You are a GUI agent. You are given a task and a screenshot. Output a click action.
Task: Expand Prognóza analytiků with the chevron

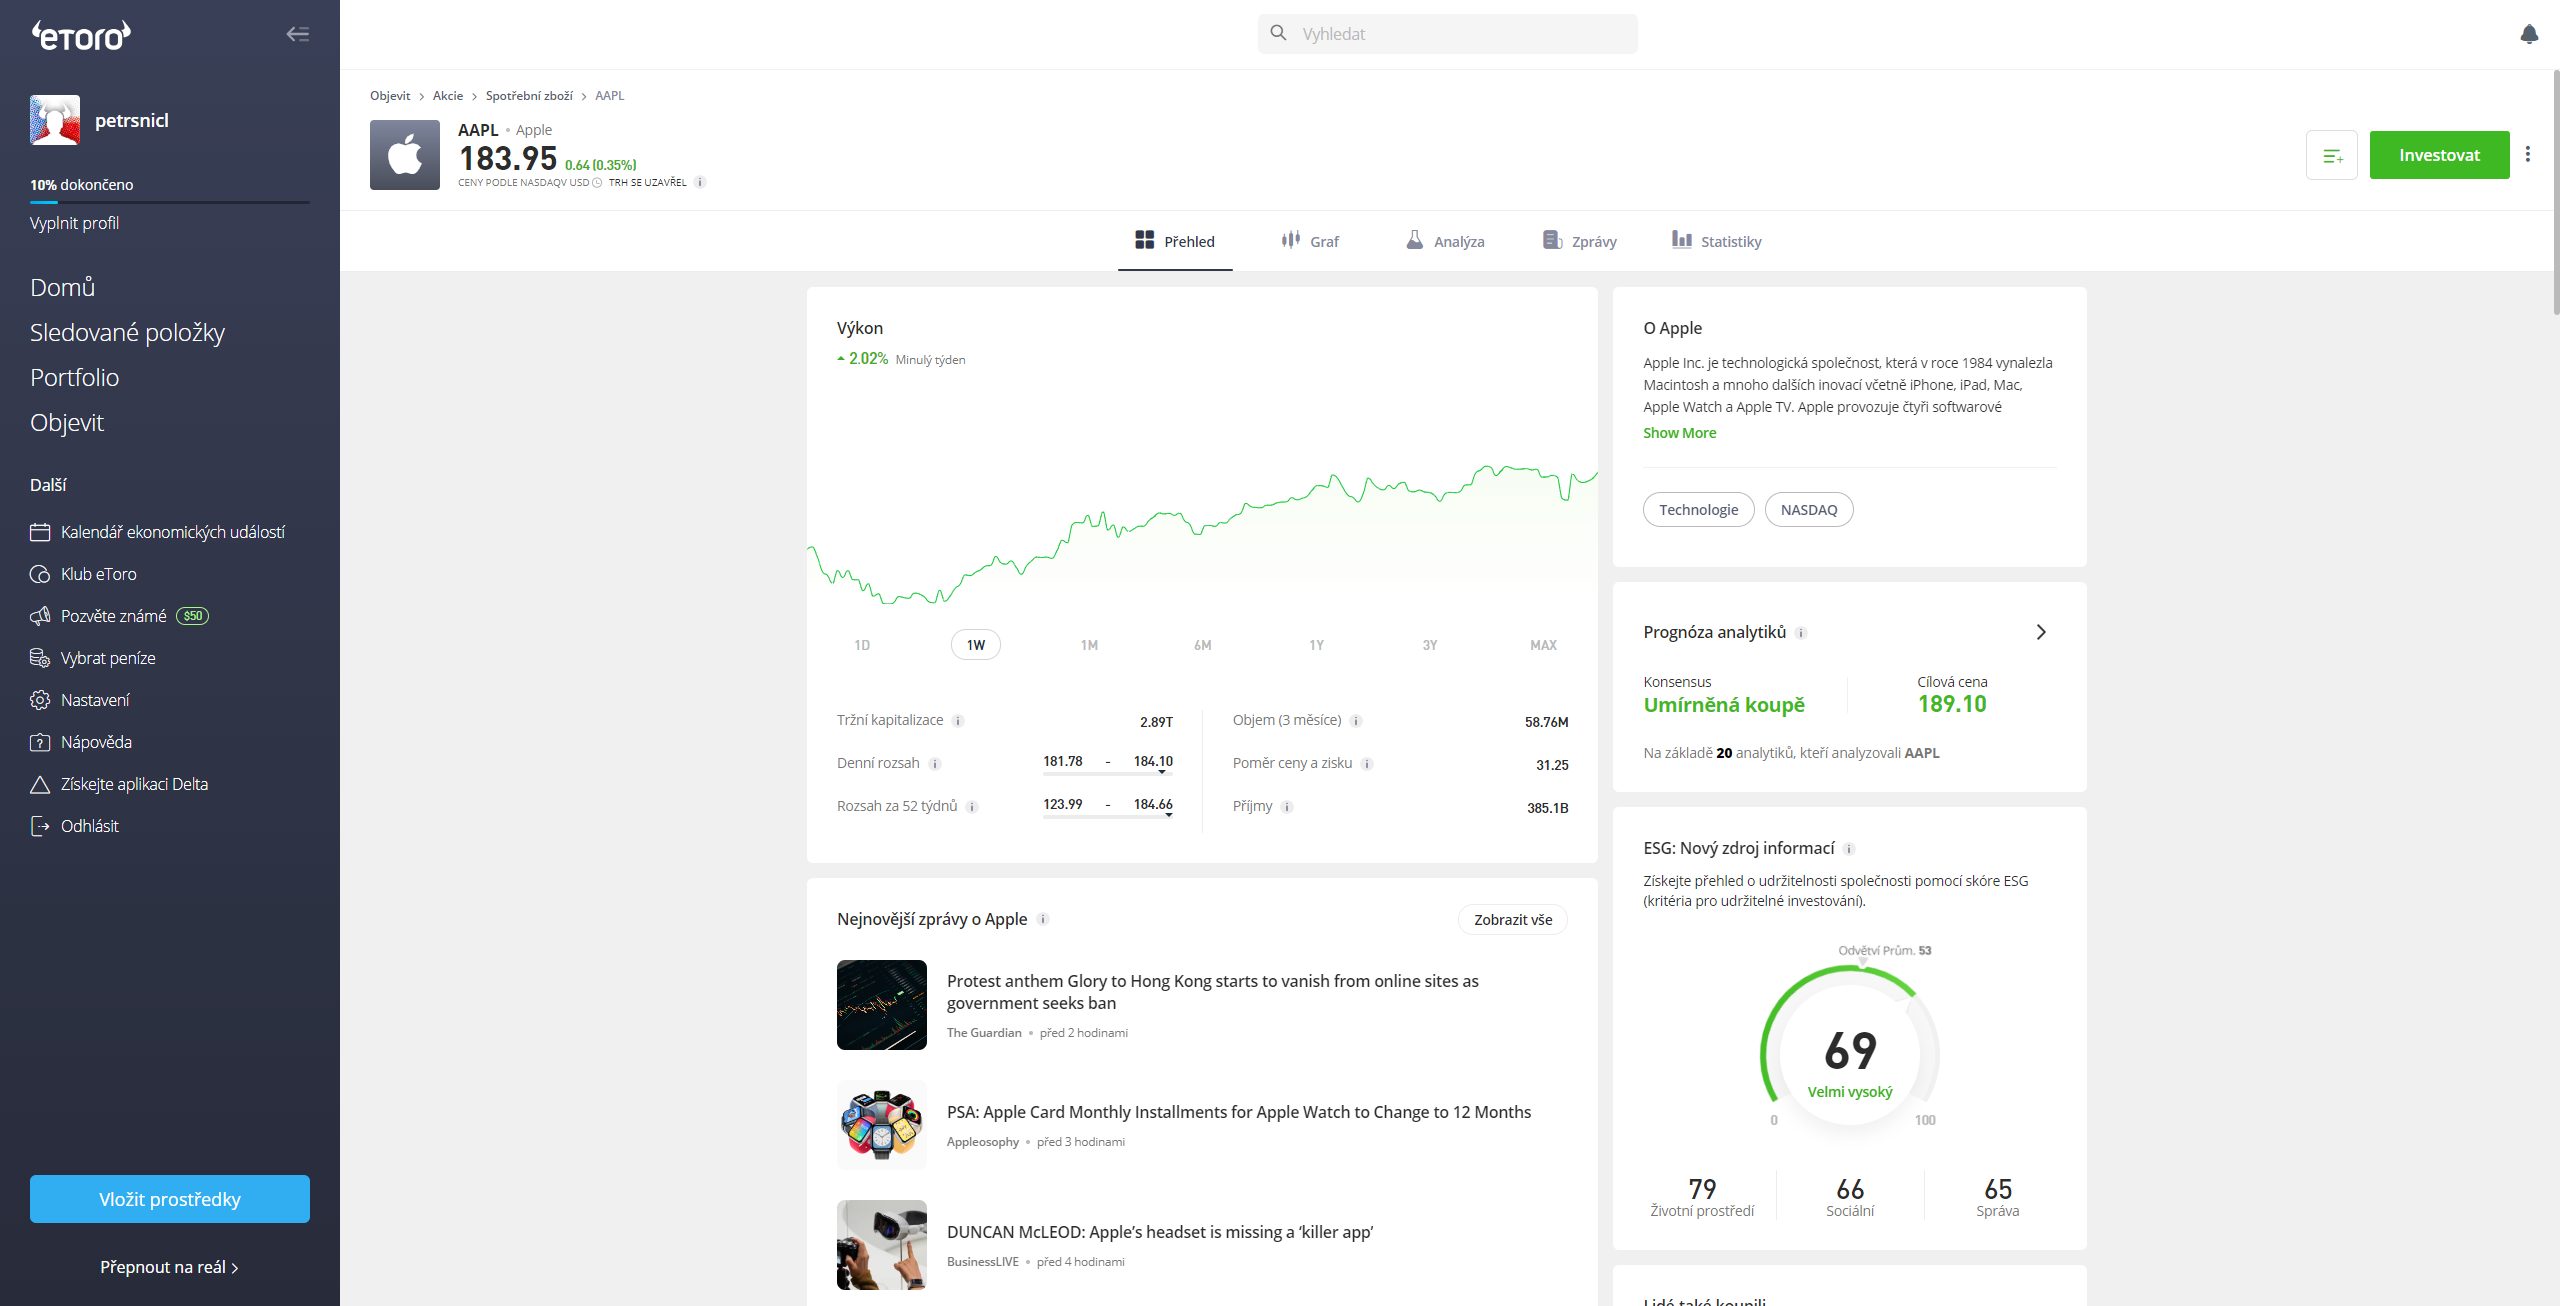click(x=2041, y=632)
